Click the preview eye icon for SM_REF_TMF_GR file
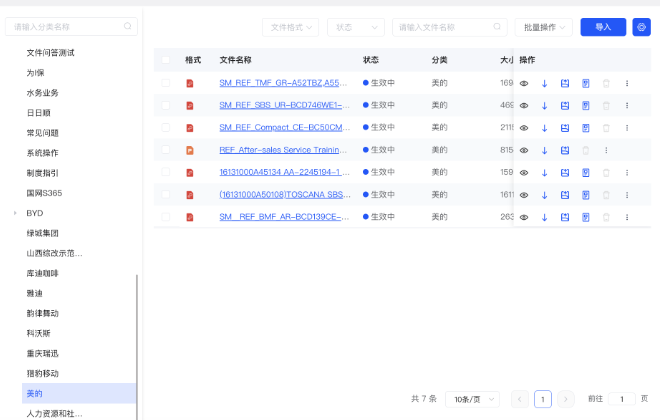 [524, 83]
